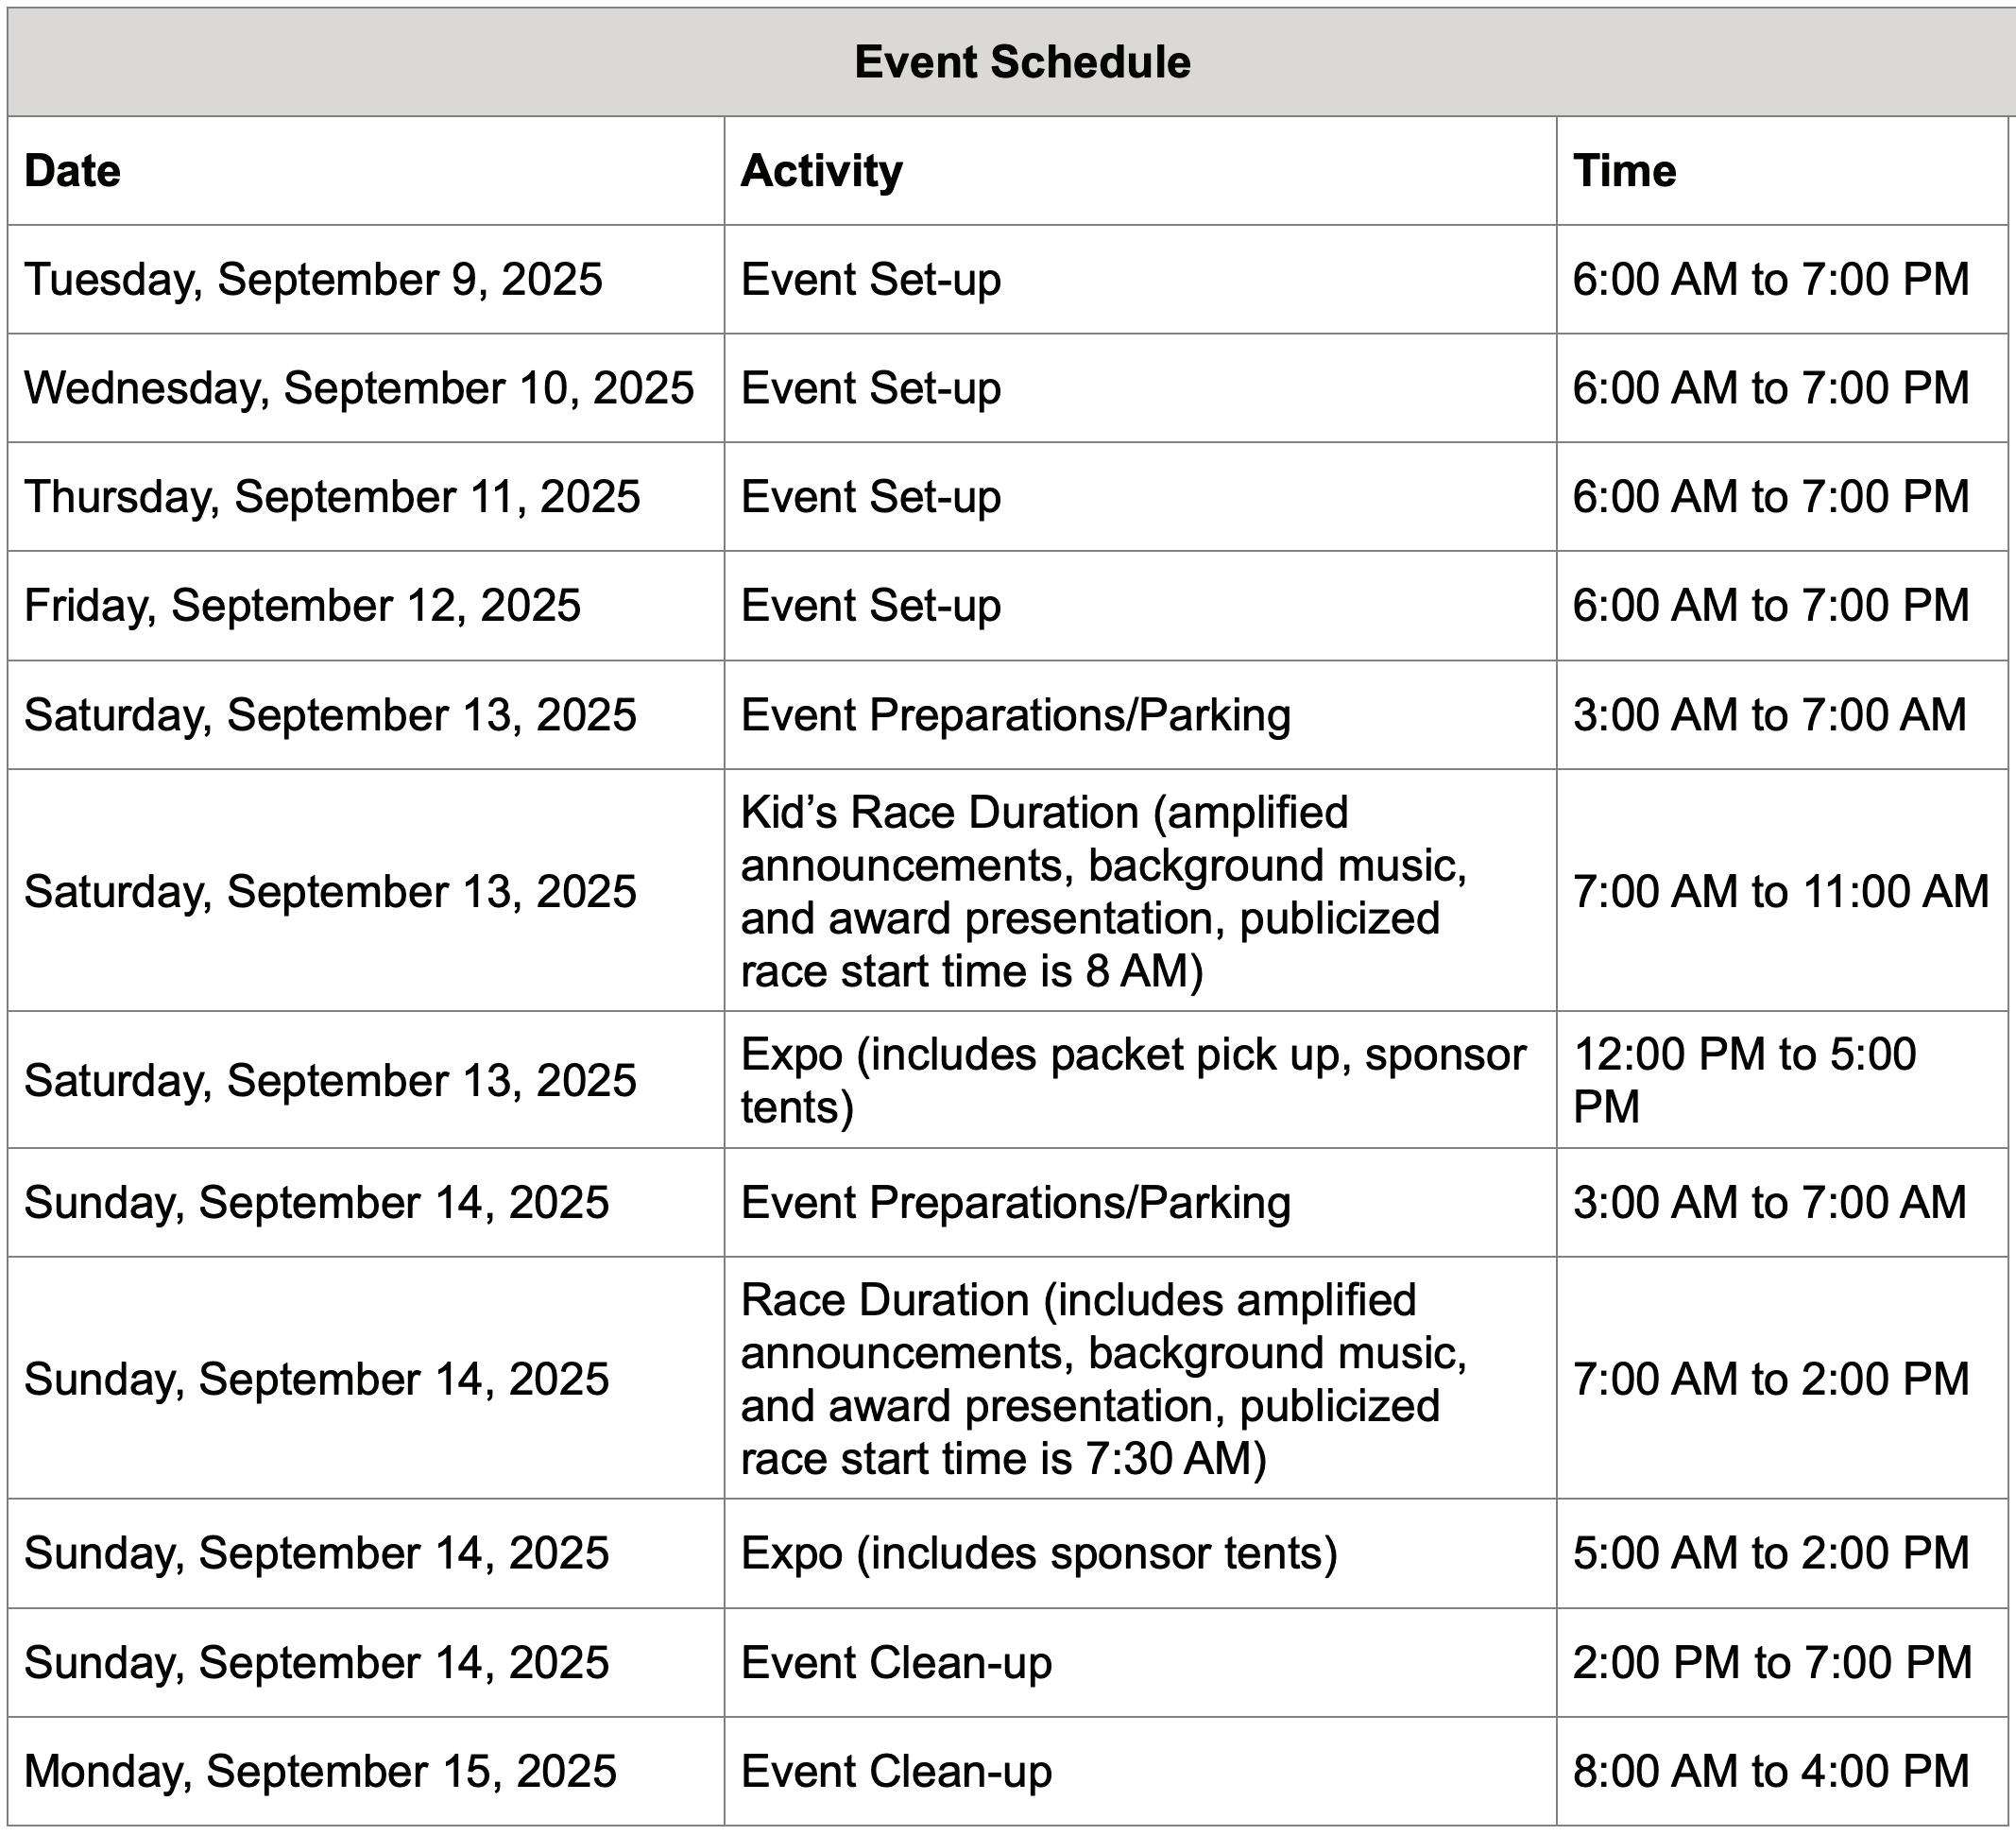Select the 12:00 PM to 5:00 PM time cell
The image size is (2016, 1835).
tap(1744, 1080)
